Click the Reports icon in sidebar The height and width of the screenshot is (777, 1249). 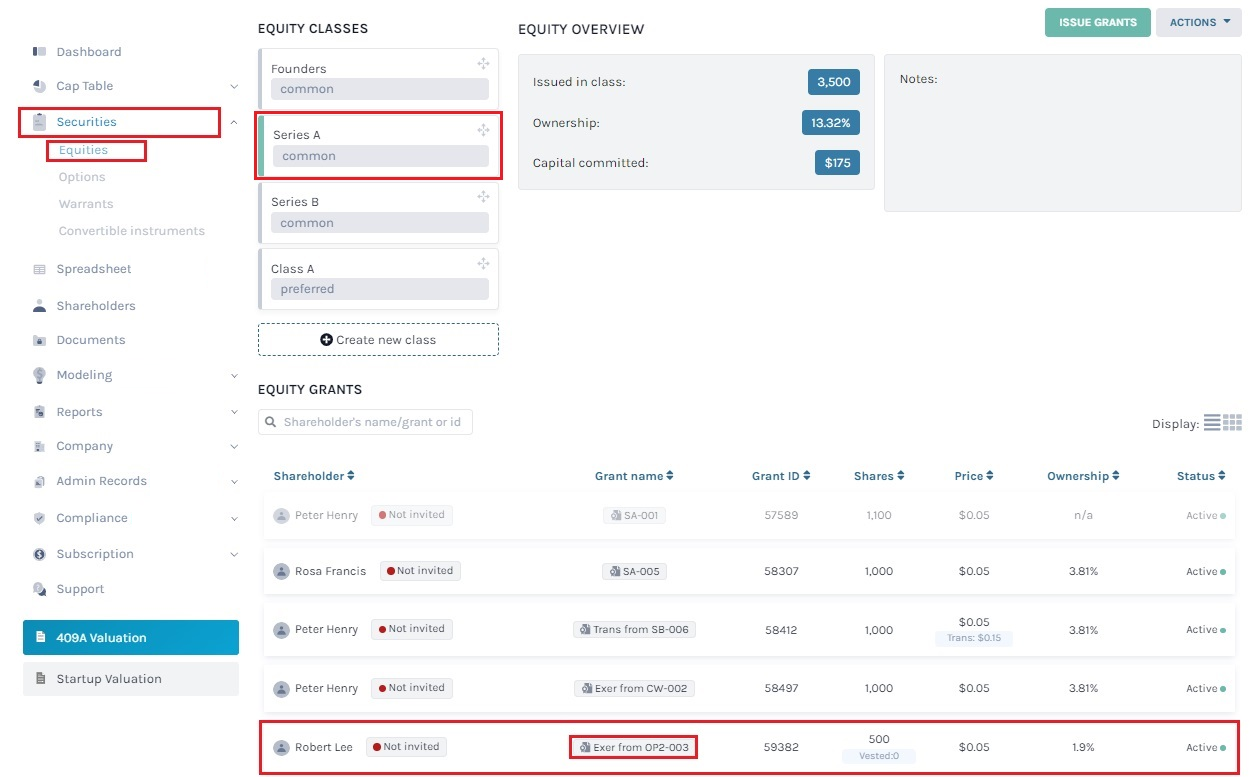(x=39, y=412)
